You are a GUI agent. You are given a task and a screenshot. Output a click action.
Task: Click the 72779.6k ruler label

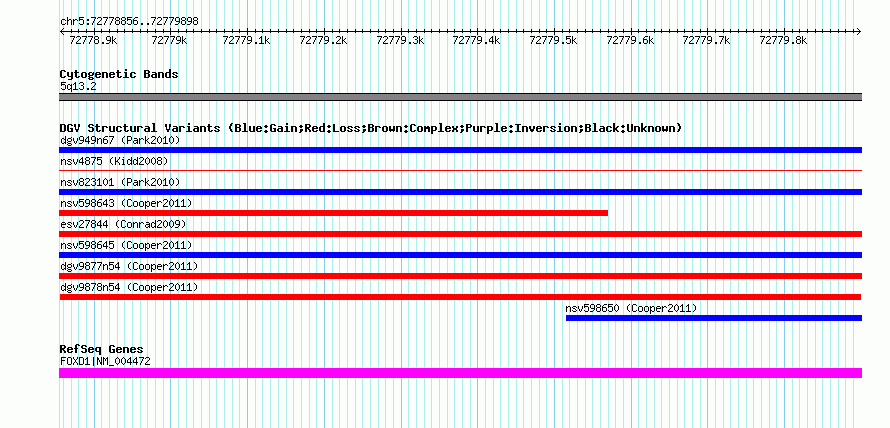coord(630,41)
